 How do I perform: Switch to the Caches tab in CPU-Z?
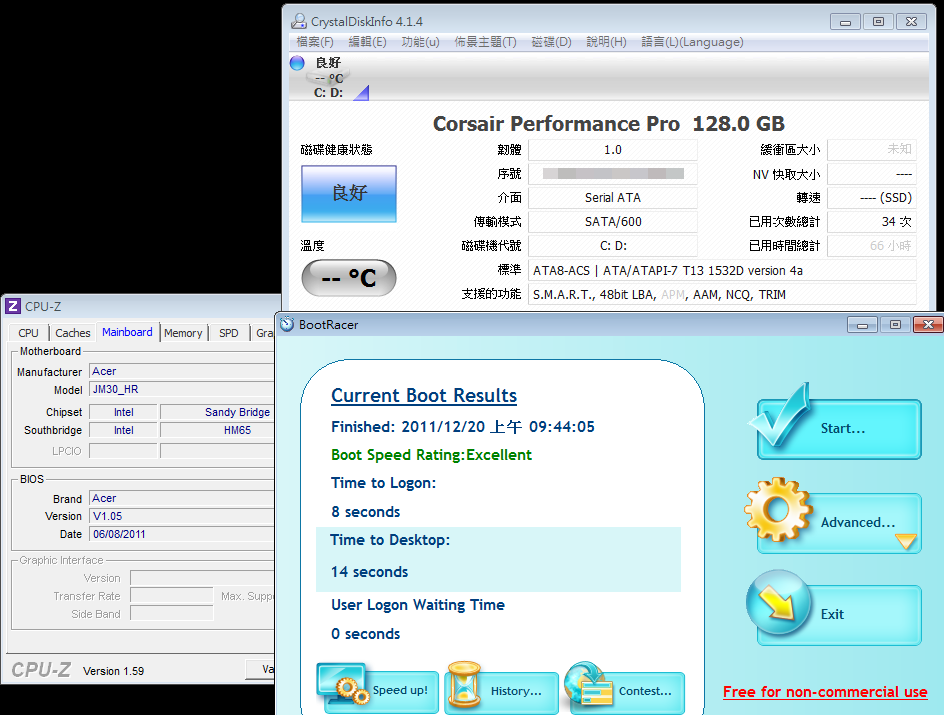(x=72, y=333)
